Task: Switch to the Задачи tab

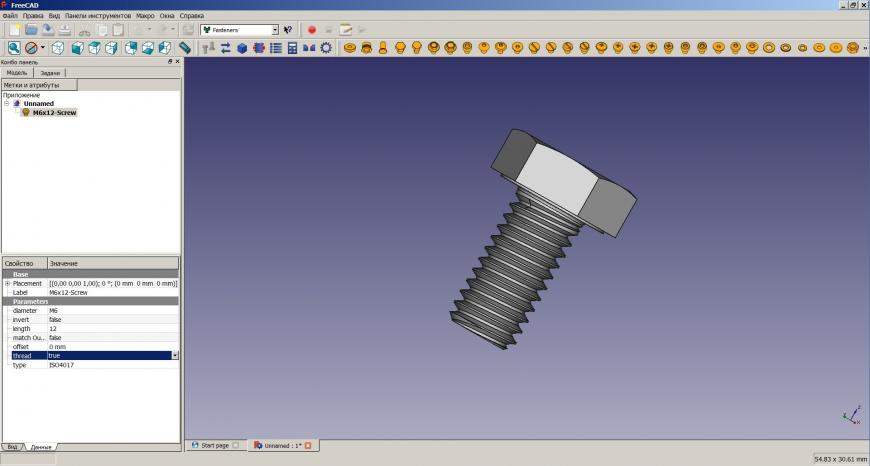Action: [50, 73]
